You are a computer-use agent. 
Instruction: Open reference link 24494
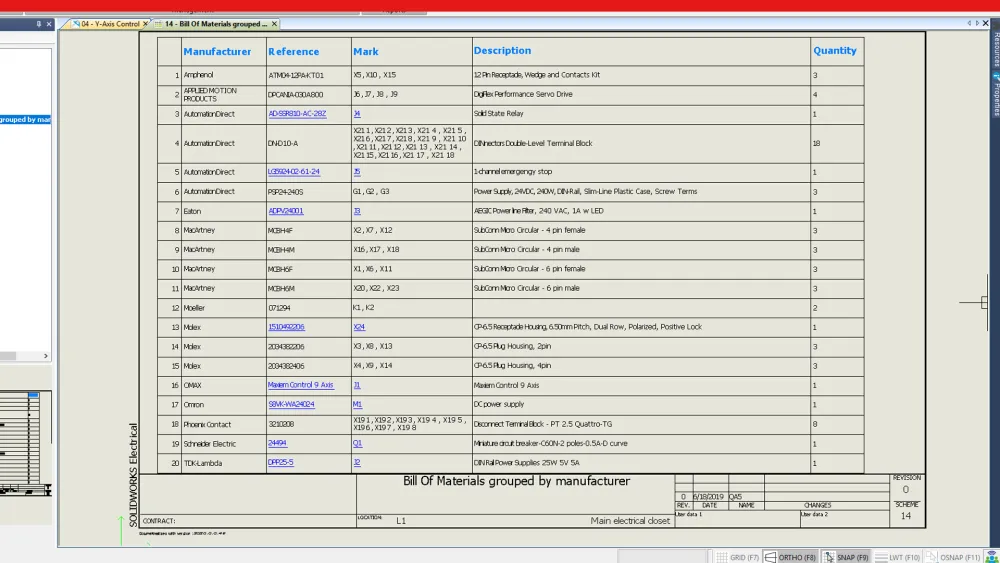277,442
